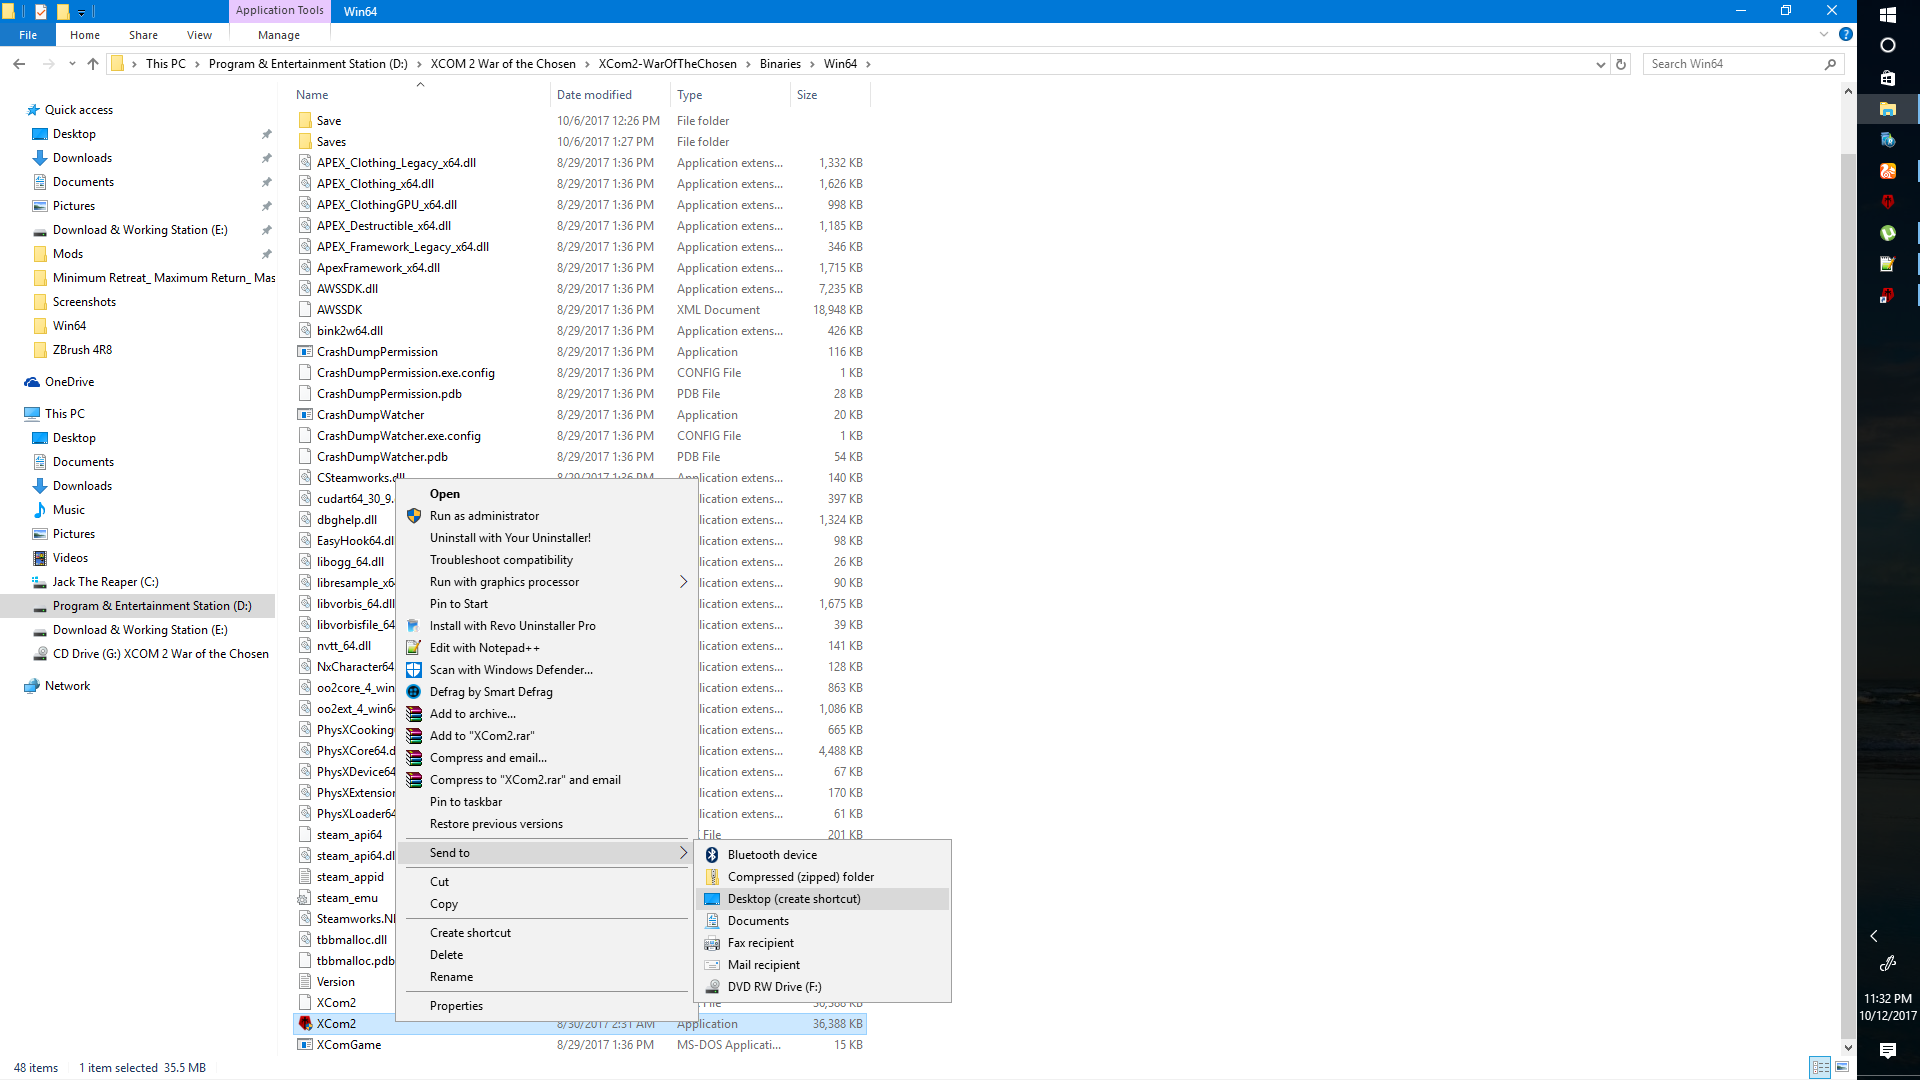Select Jack The Reaper (C:) drive
1920x1080 pixels.
[x=105, y=582]
